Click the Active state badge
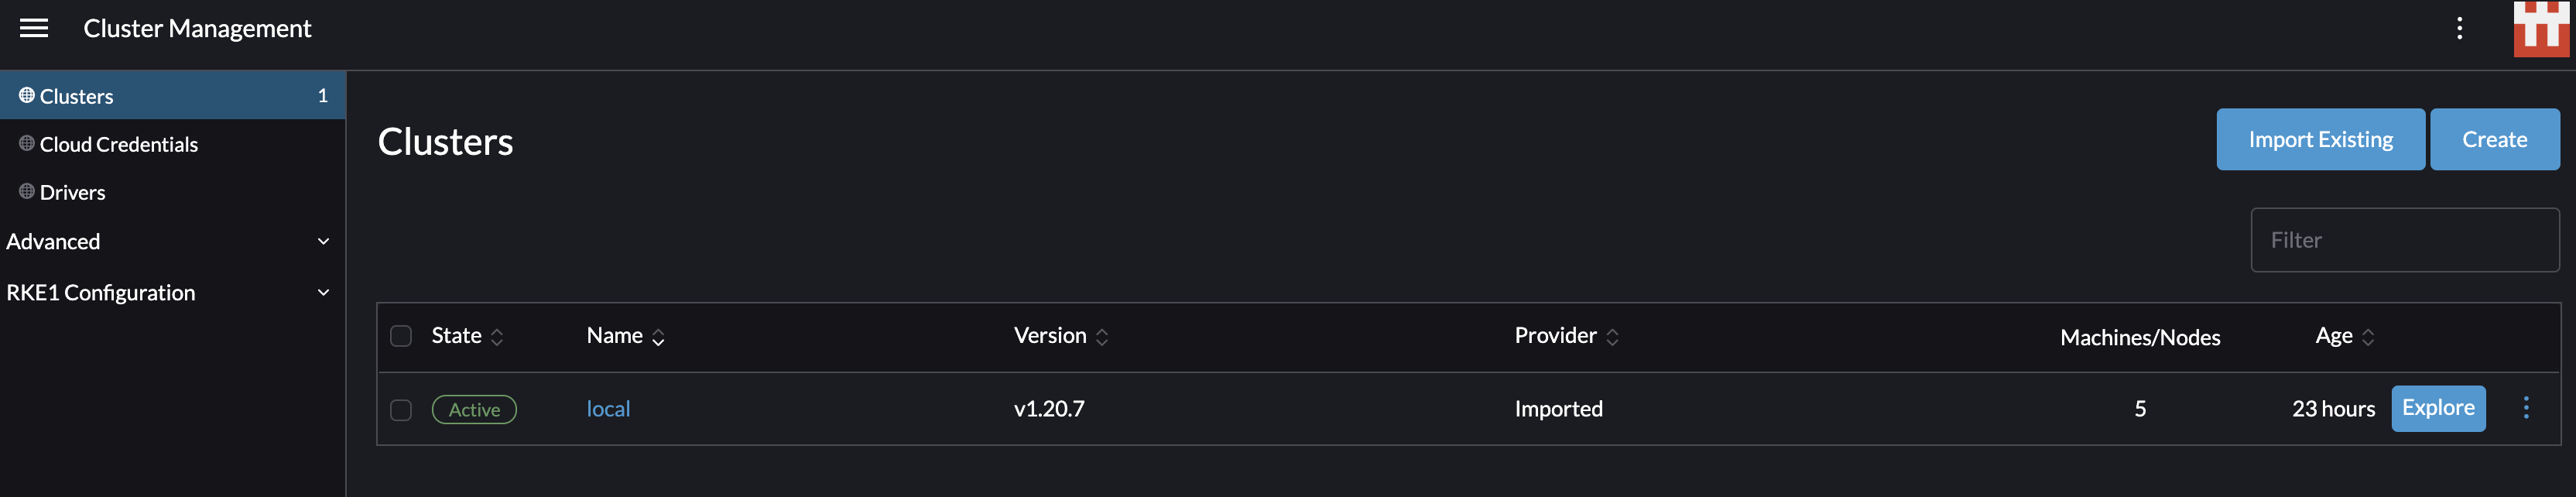2576x497 pixels. pos(474,409)
